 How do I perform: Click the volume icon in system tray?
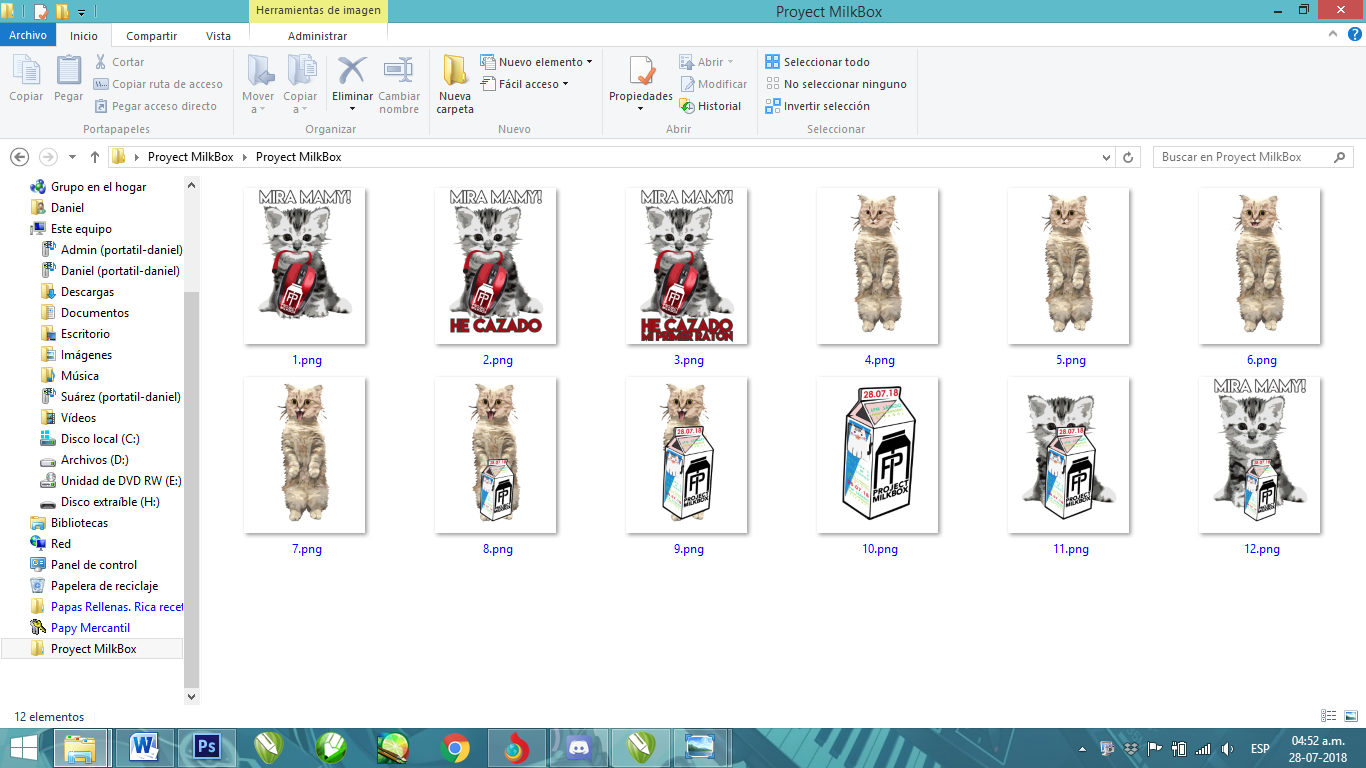coord(1227,748)
